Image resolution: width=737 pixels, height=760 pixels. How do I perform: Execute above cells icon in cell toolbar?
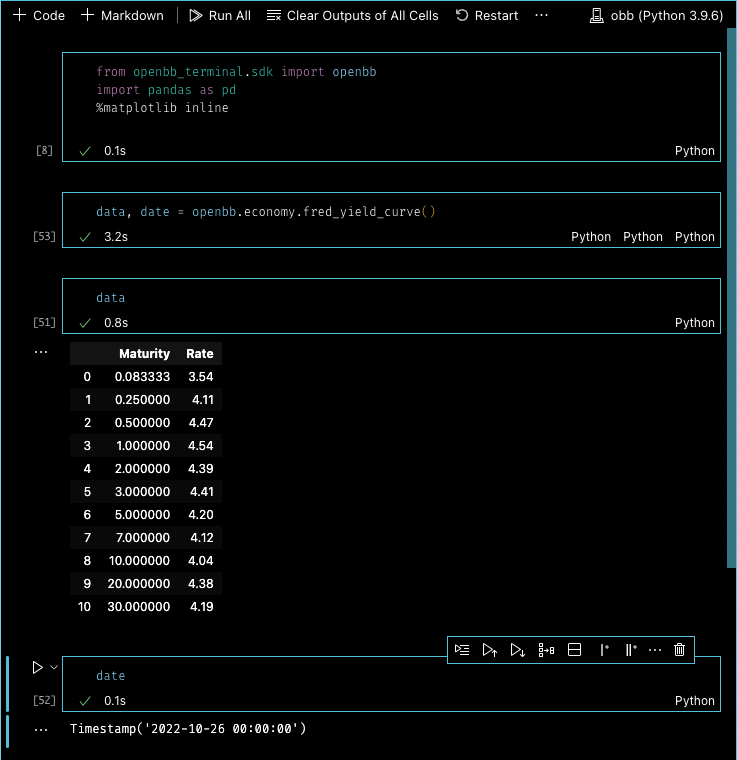(490, 649)
